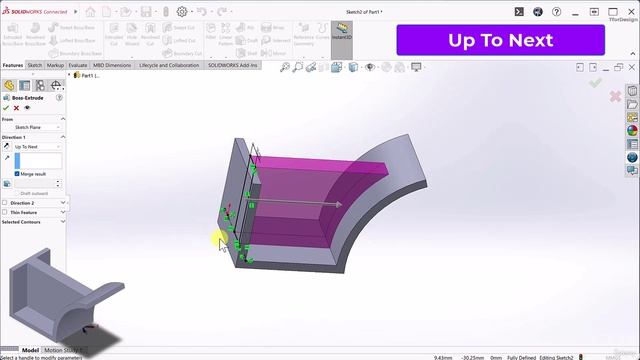Enable the Direction 2 checkbox
Image resolution: width=640 pixels, height=360 pixels.
(5, 203)
